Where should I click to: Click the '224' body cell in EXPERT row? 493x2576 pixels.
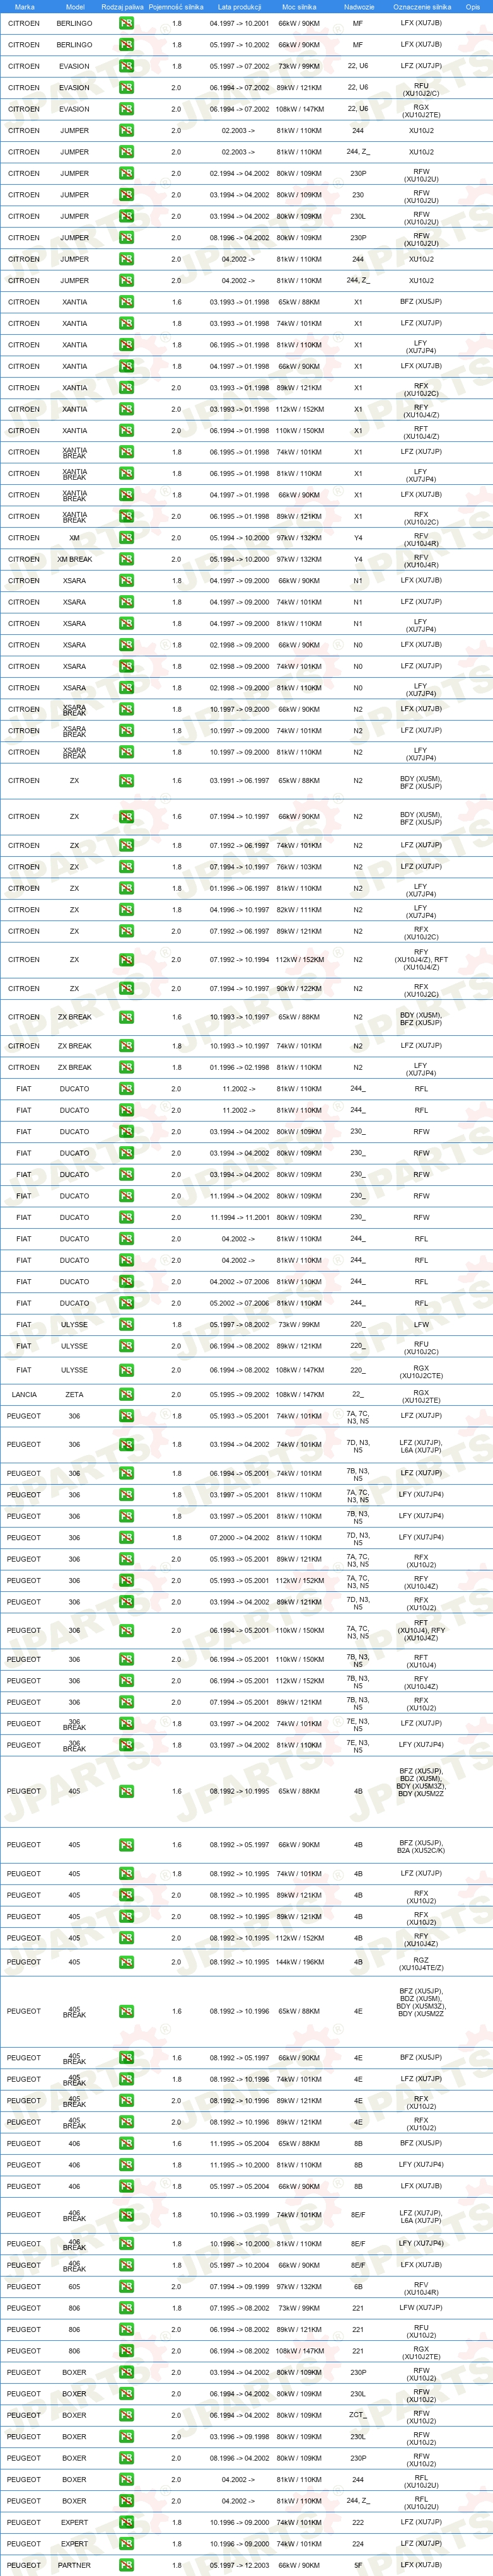(x=358, y=2543)
